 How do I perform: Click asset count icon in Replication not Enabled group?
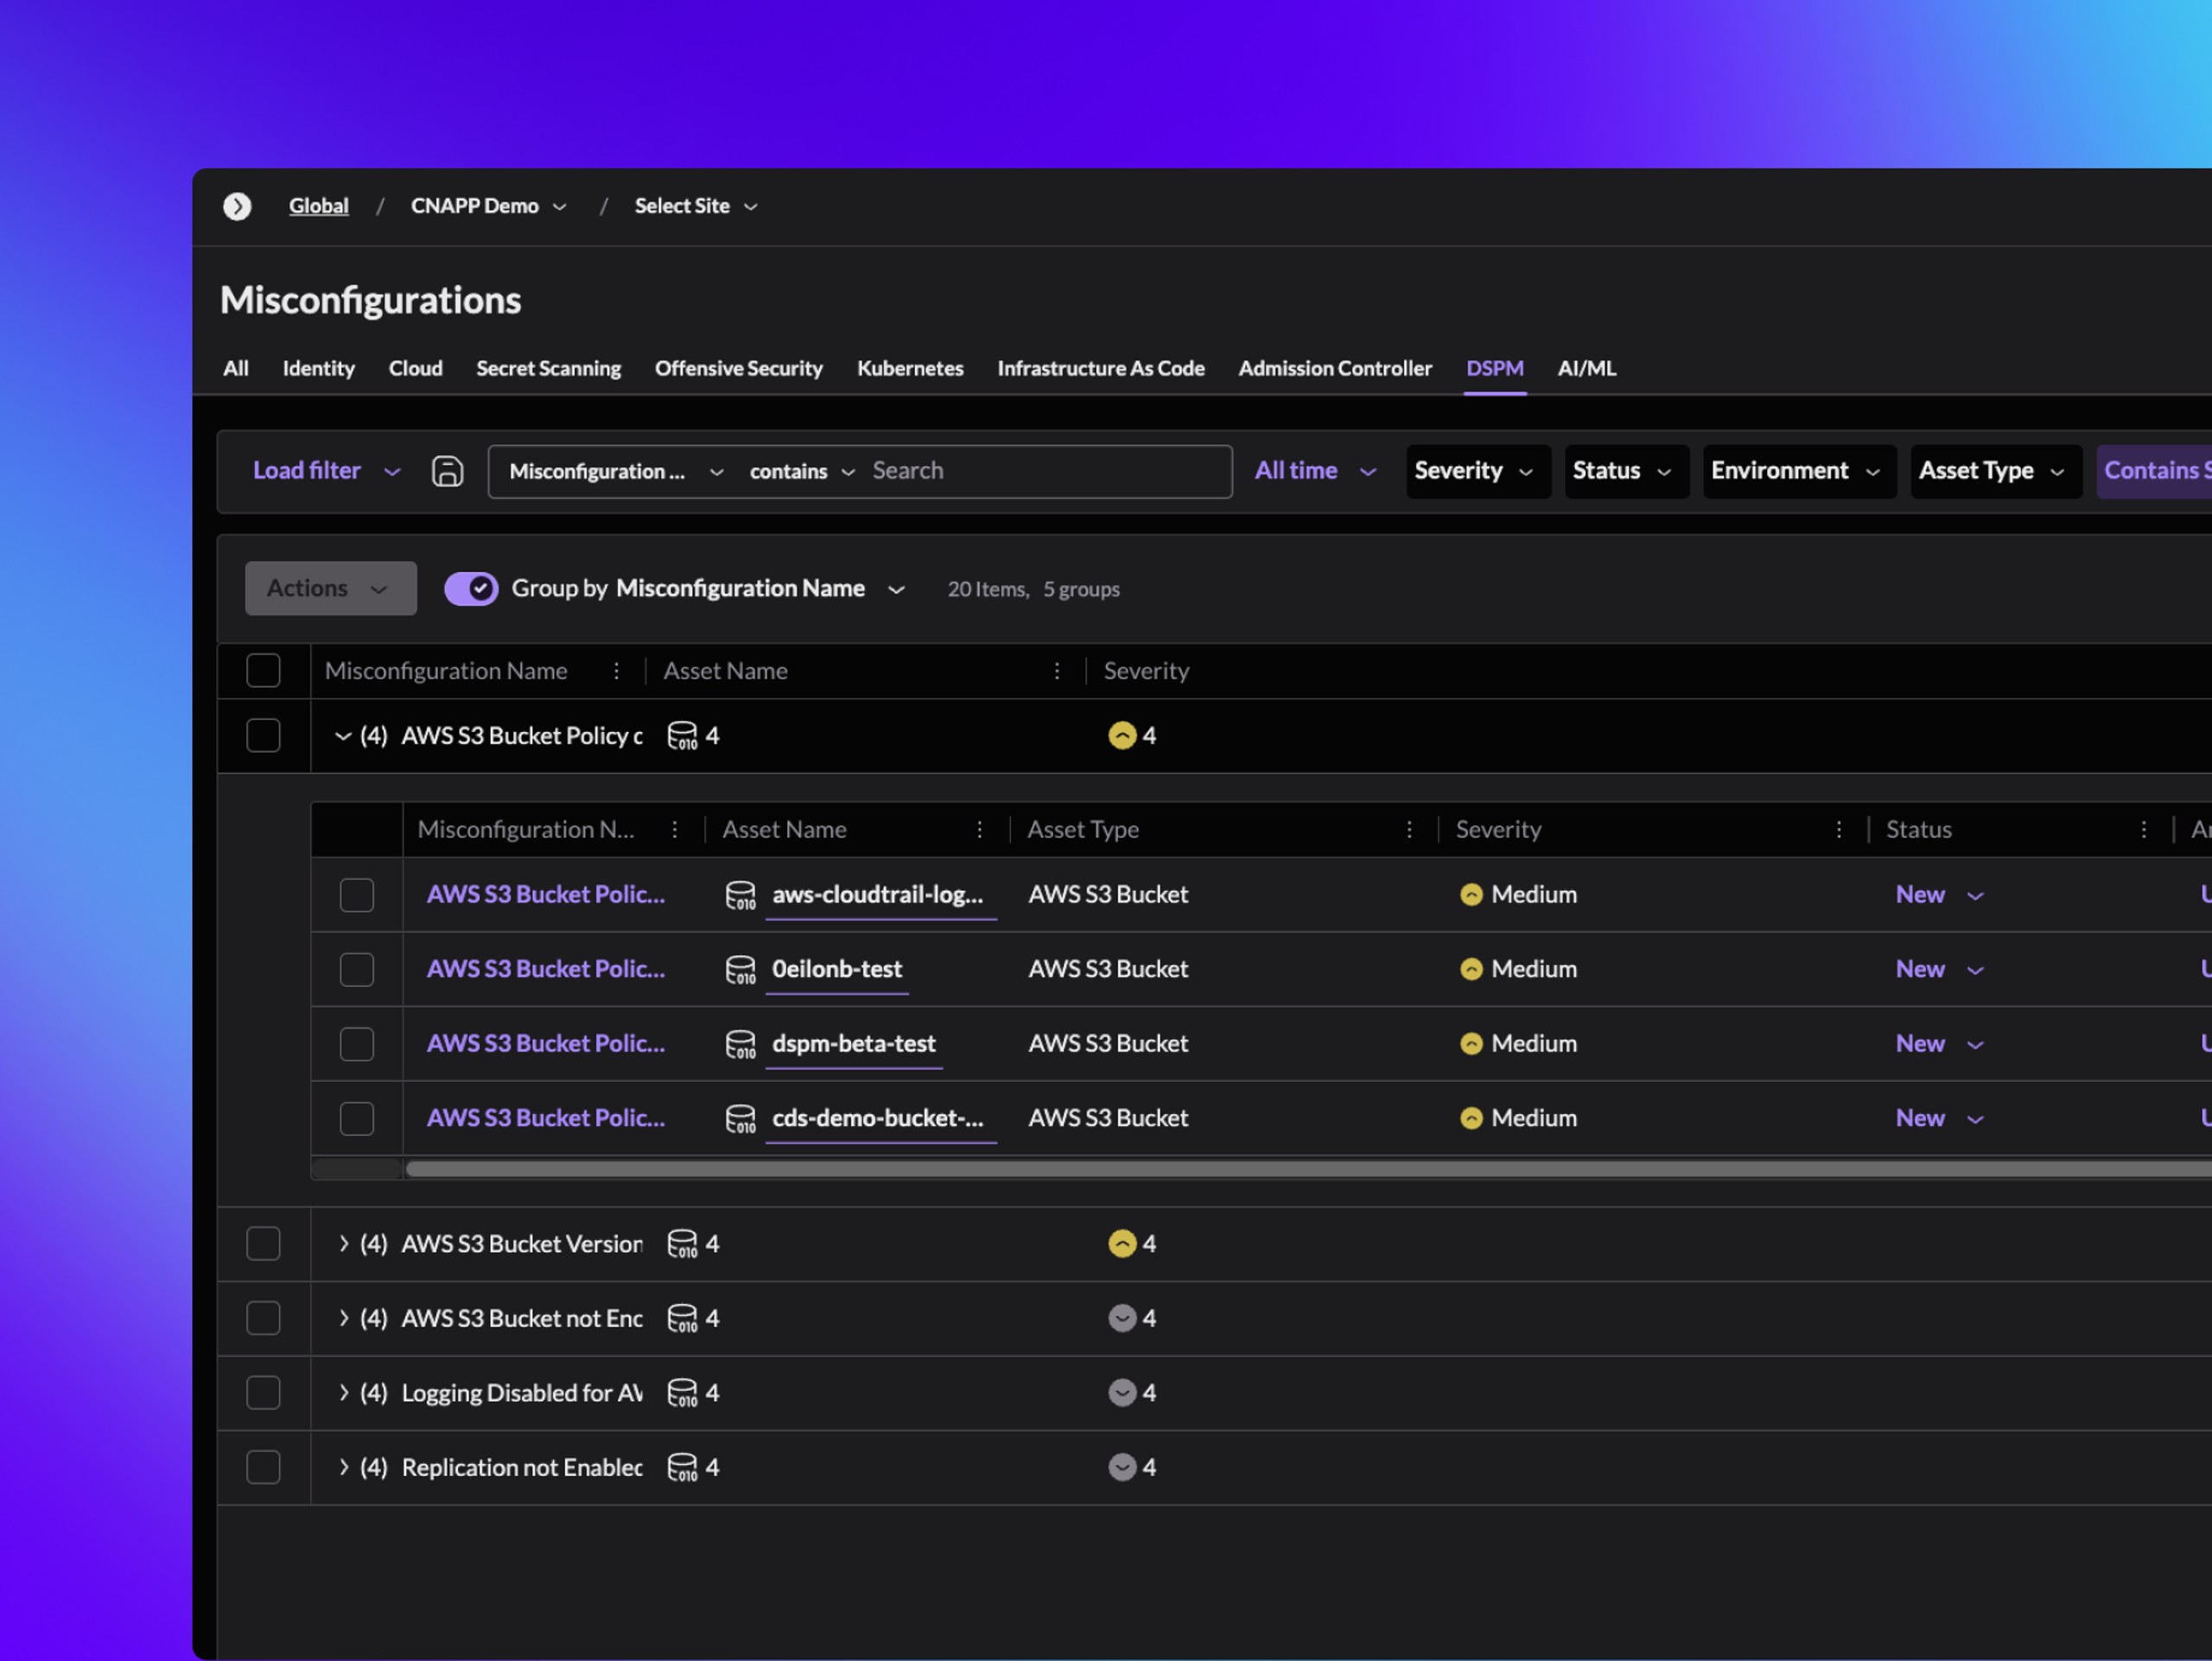click(682, 1468)
